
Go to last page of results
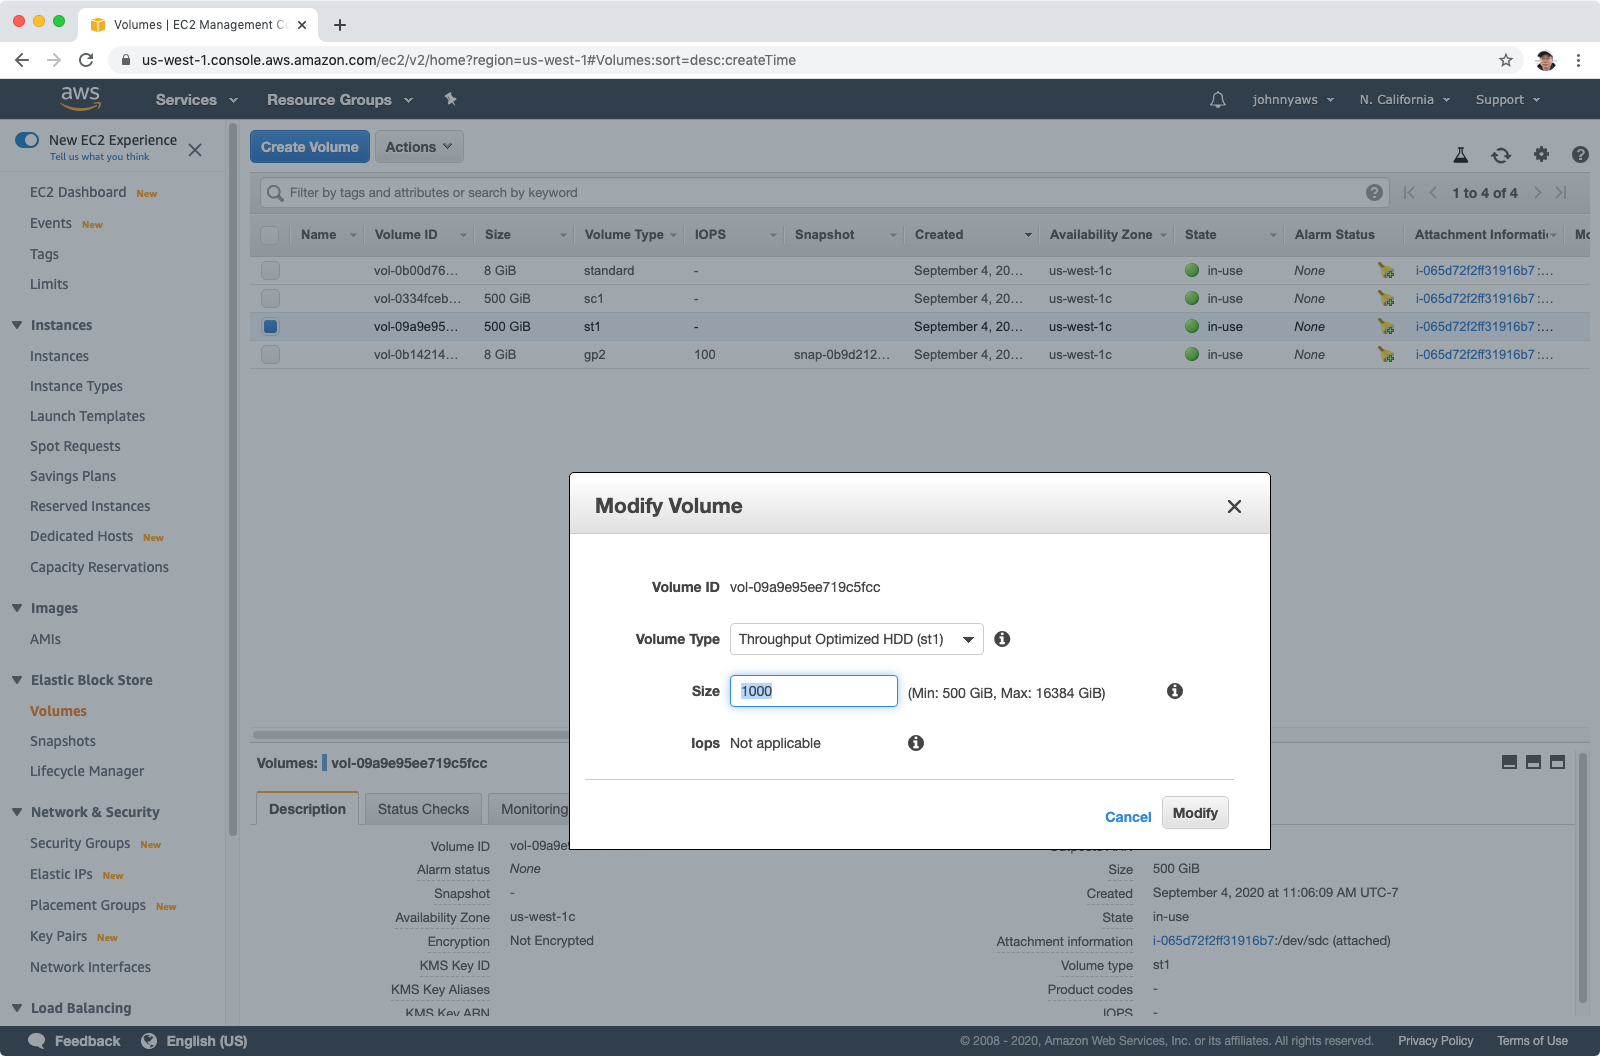(1561, 193)
